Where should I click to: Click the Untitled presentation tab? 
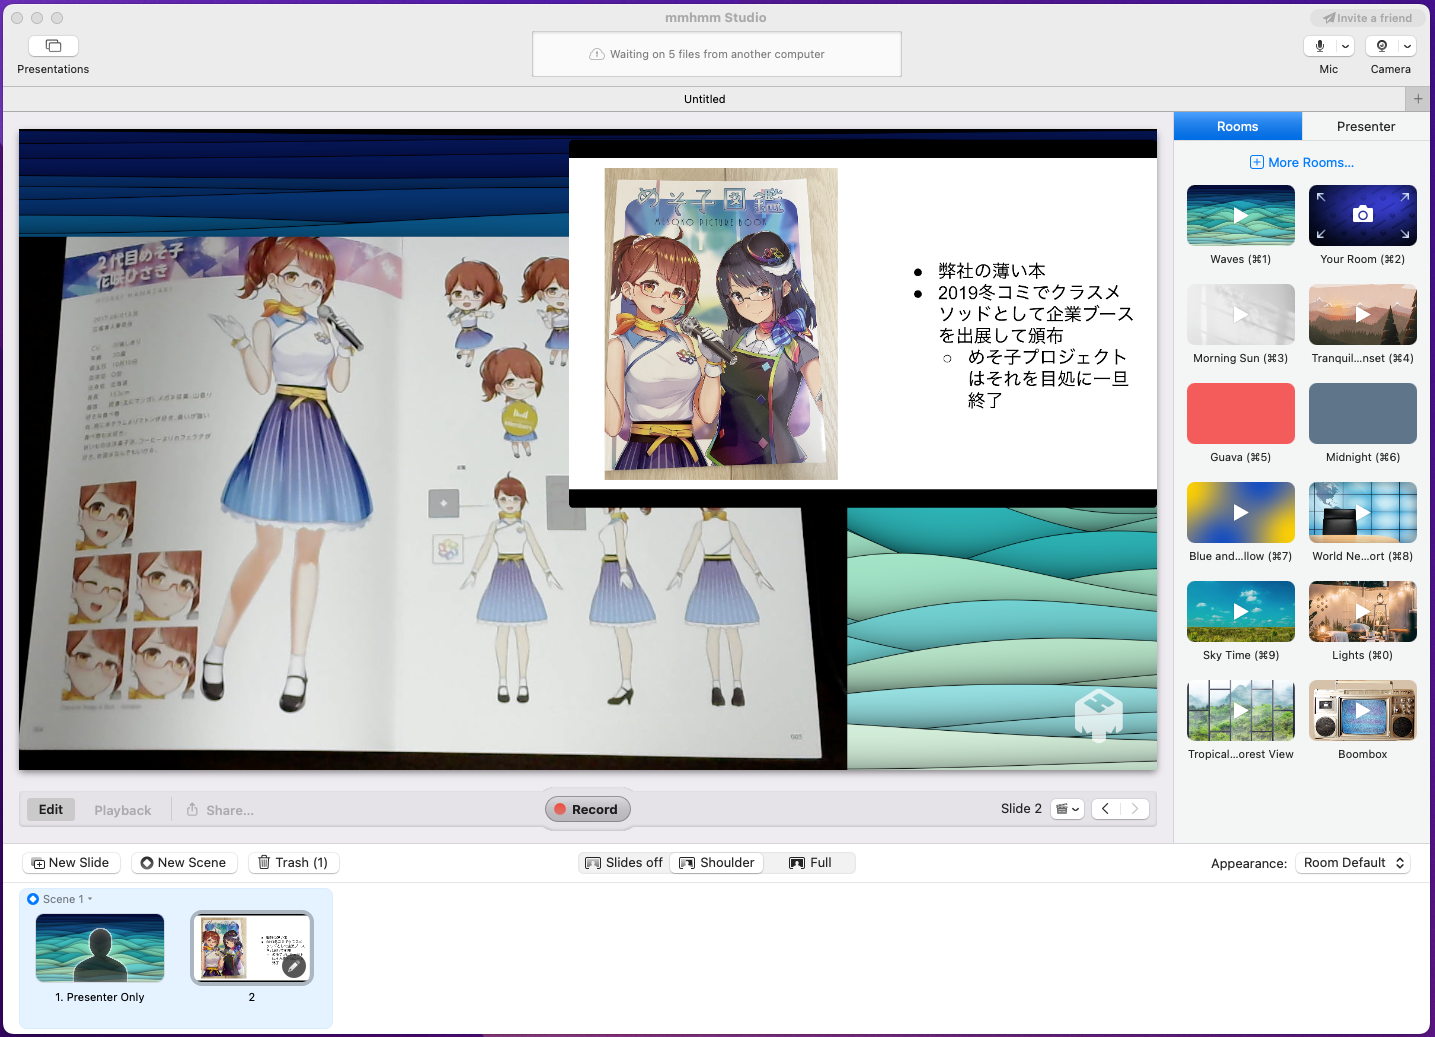coord(705,99)
